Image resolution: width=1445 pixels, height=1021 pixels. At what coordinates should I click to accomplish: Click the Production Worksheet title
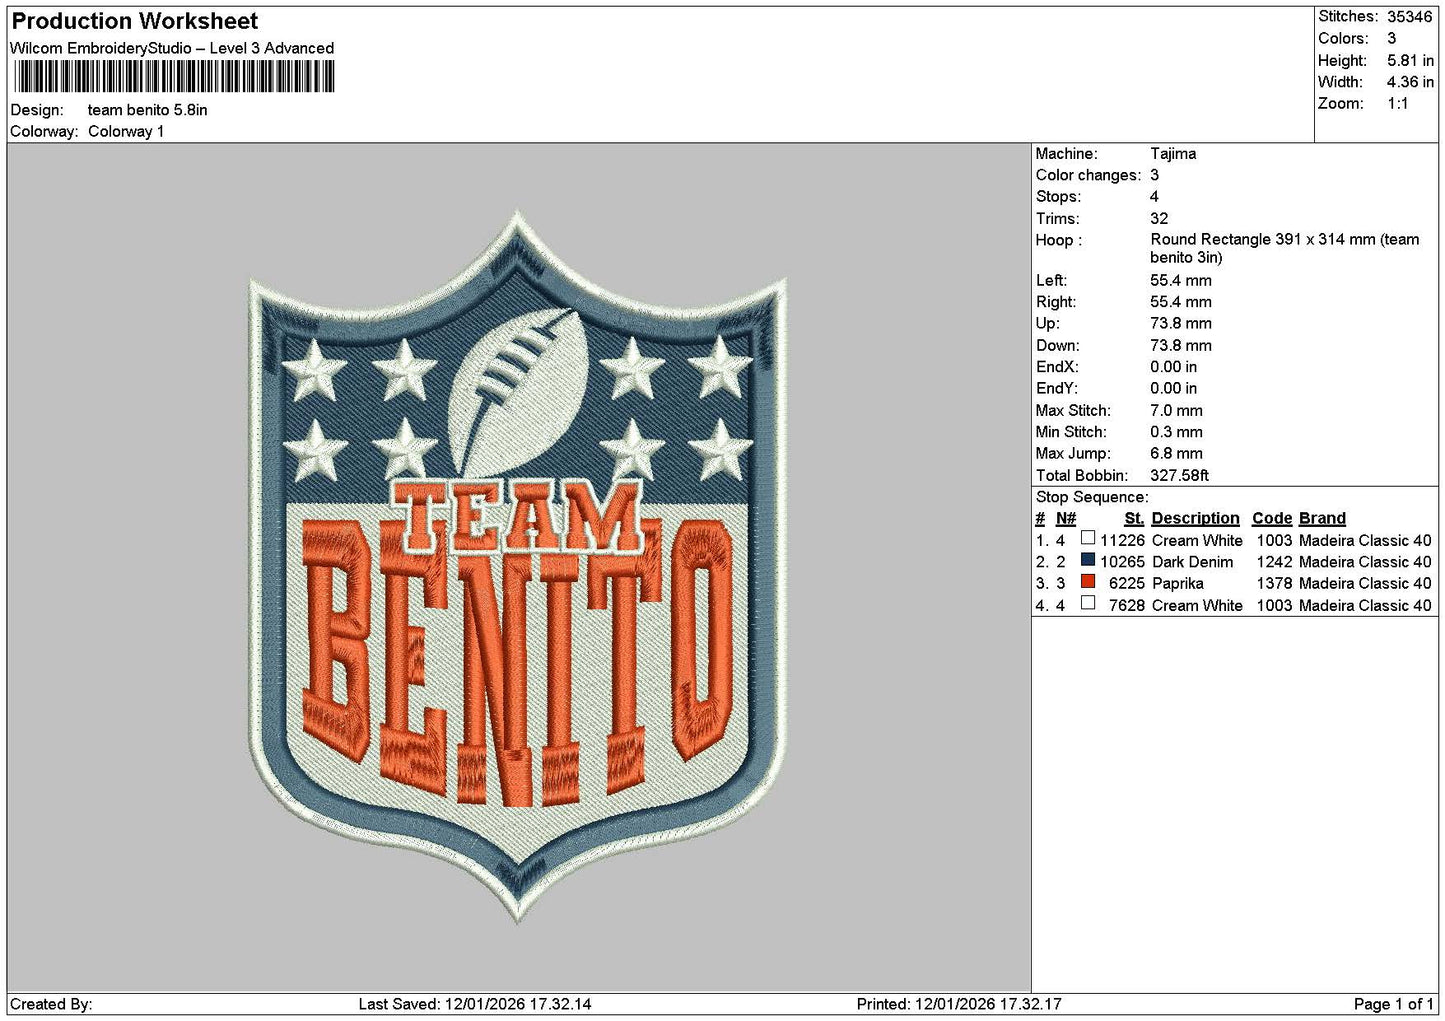(x=134, y=21)
